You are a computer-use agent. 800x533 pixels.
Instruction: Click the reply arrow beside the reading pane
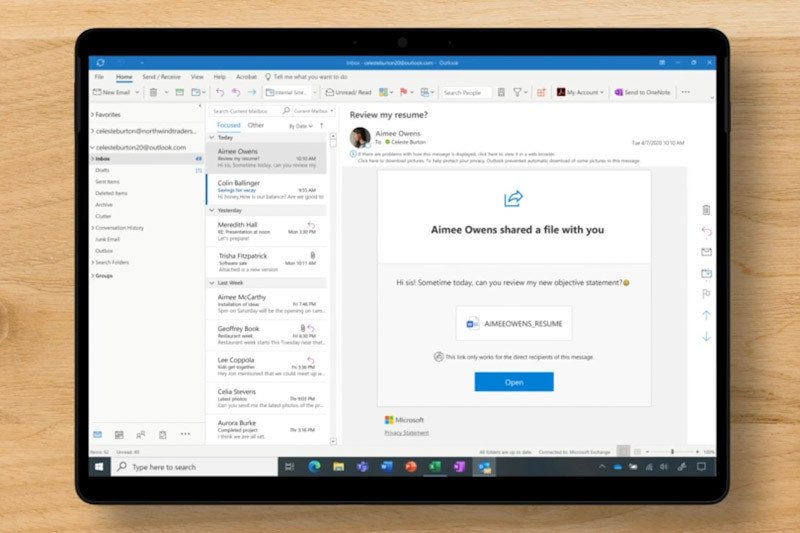[x=706, y=232]
